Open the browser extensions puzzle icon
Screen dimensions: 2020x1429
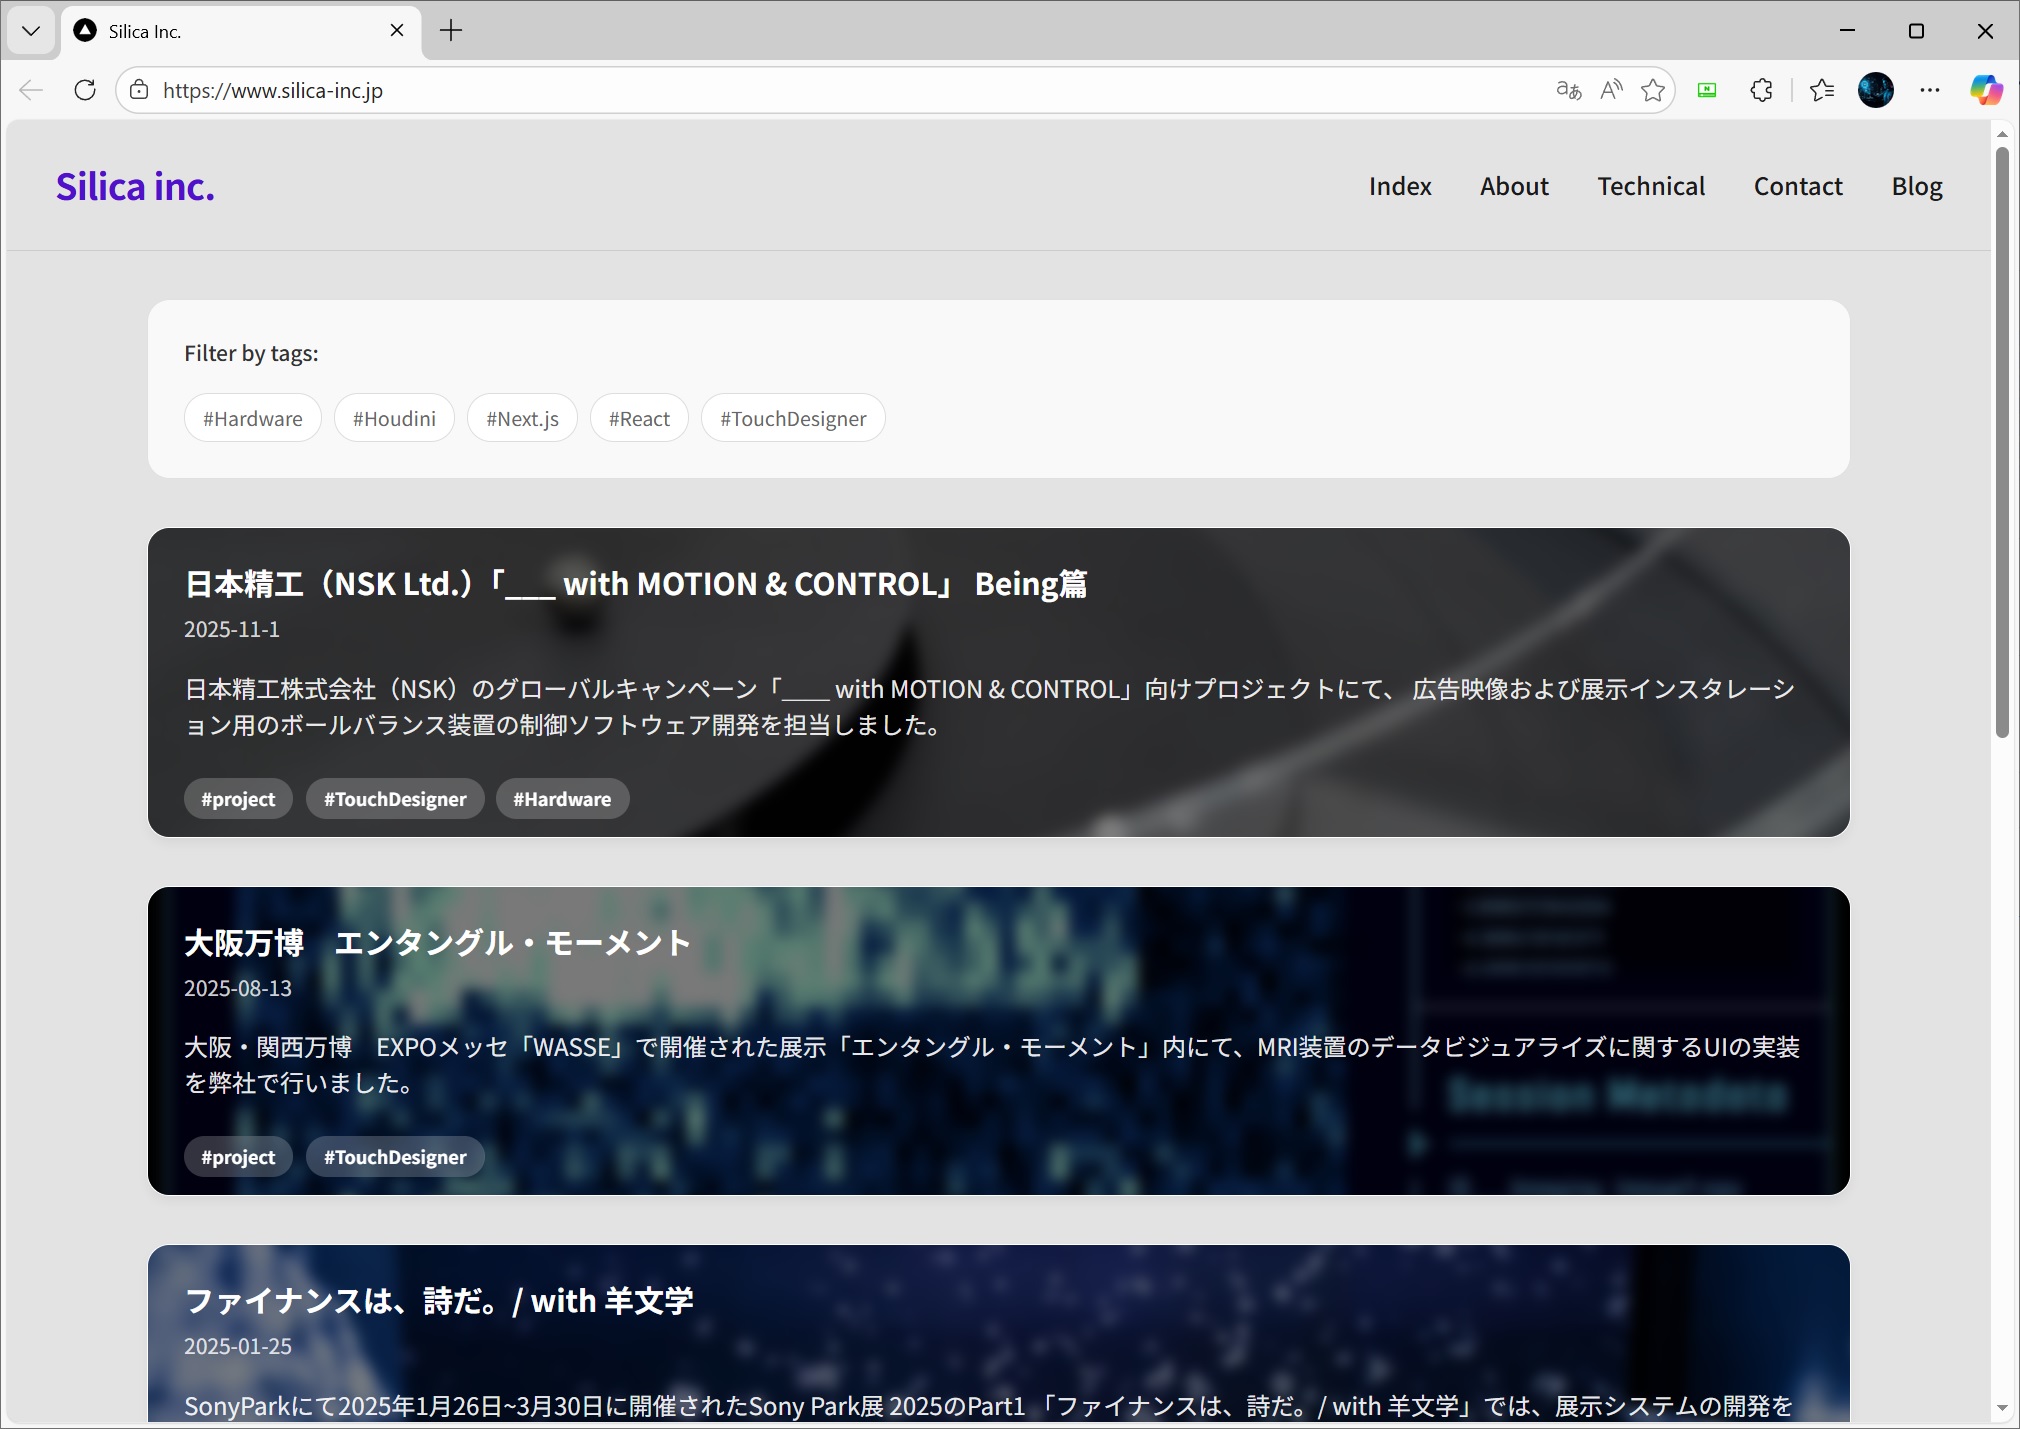[1762, 90]
